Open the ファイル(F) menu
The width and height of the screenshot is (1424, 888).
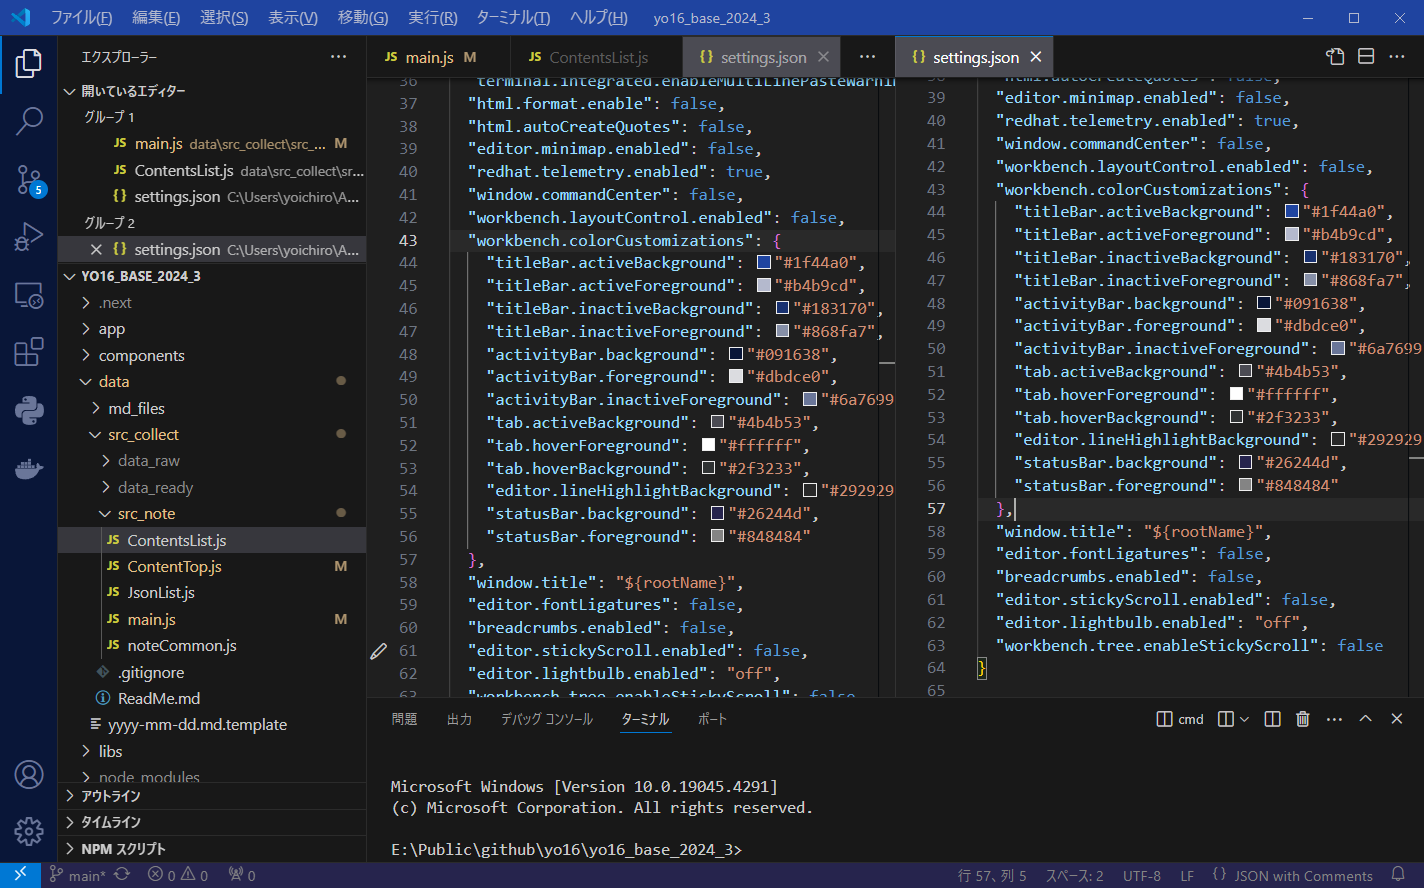click(82, 18)
